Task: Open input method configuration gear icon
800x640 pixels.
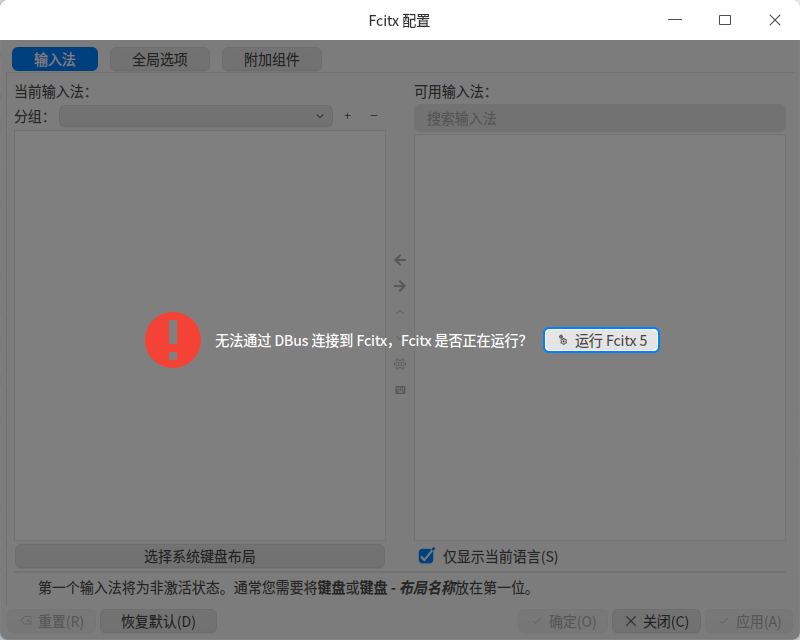Action: [x=400, y=364]
